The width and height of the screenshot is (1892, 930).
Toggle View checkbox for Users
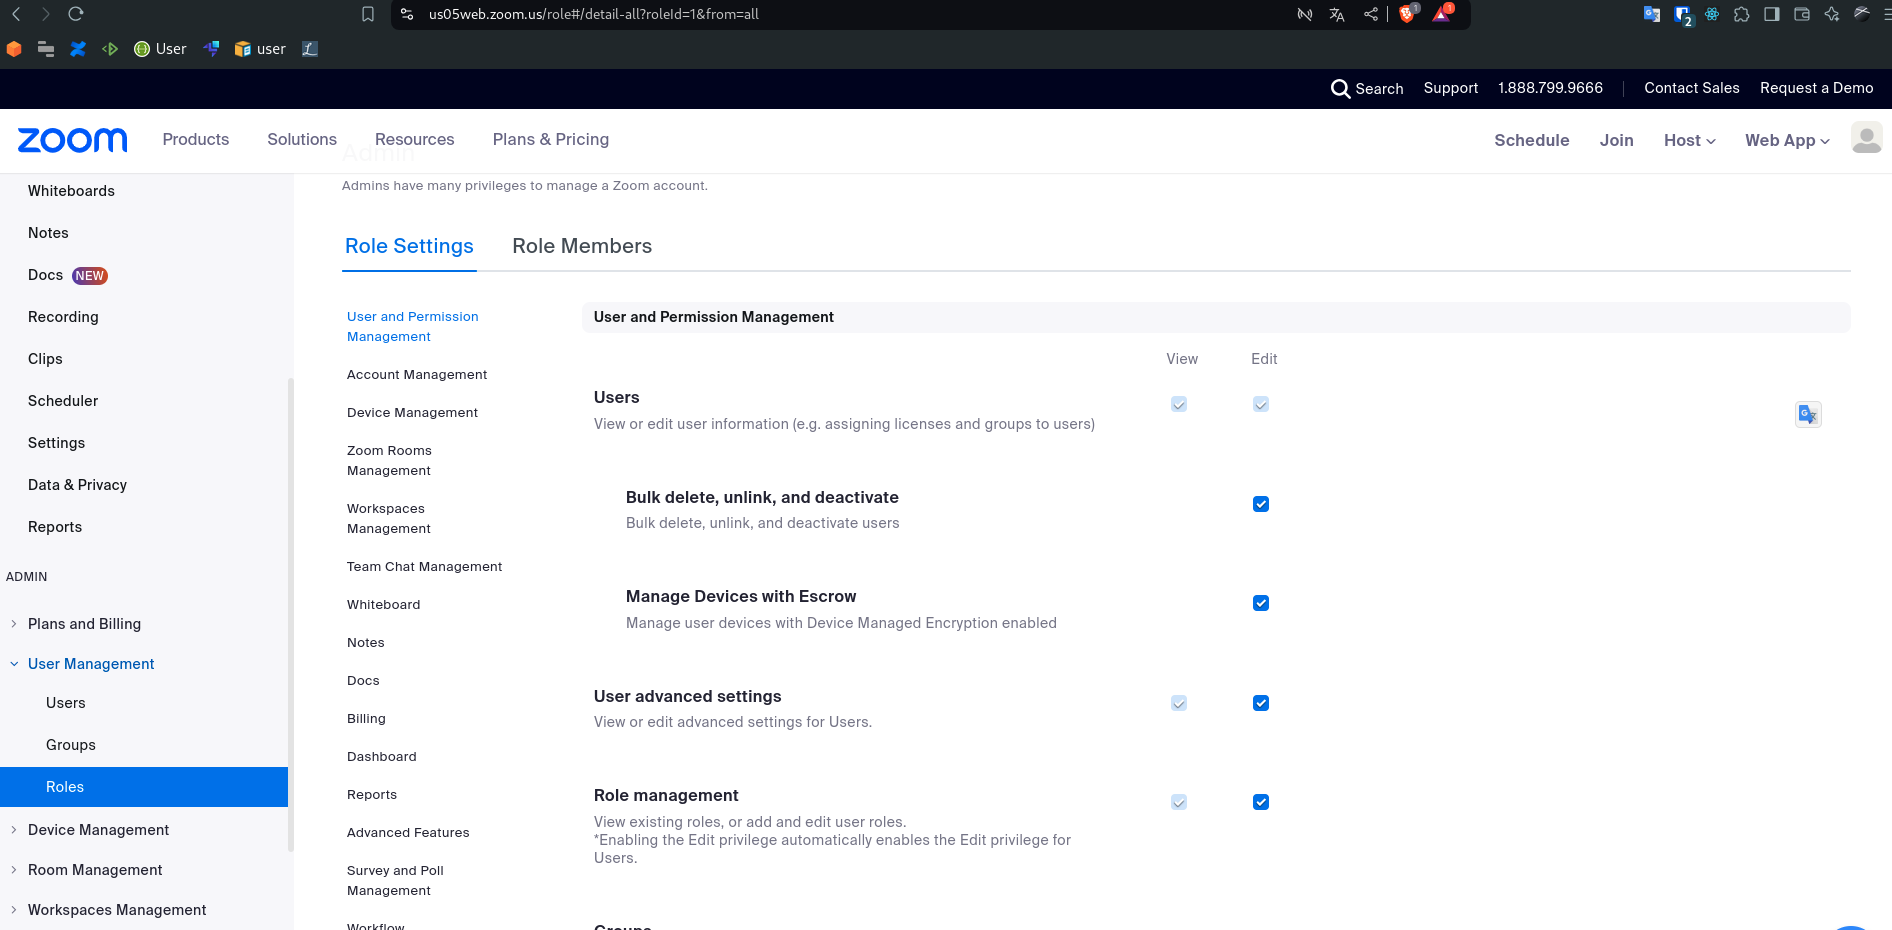point(1179,404)
